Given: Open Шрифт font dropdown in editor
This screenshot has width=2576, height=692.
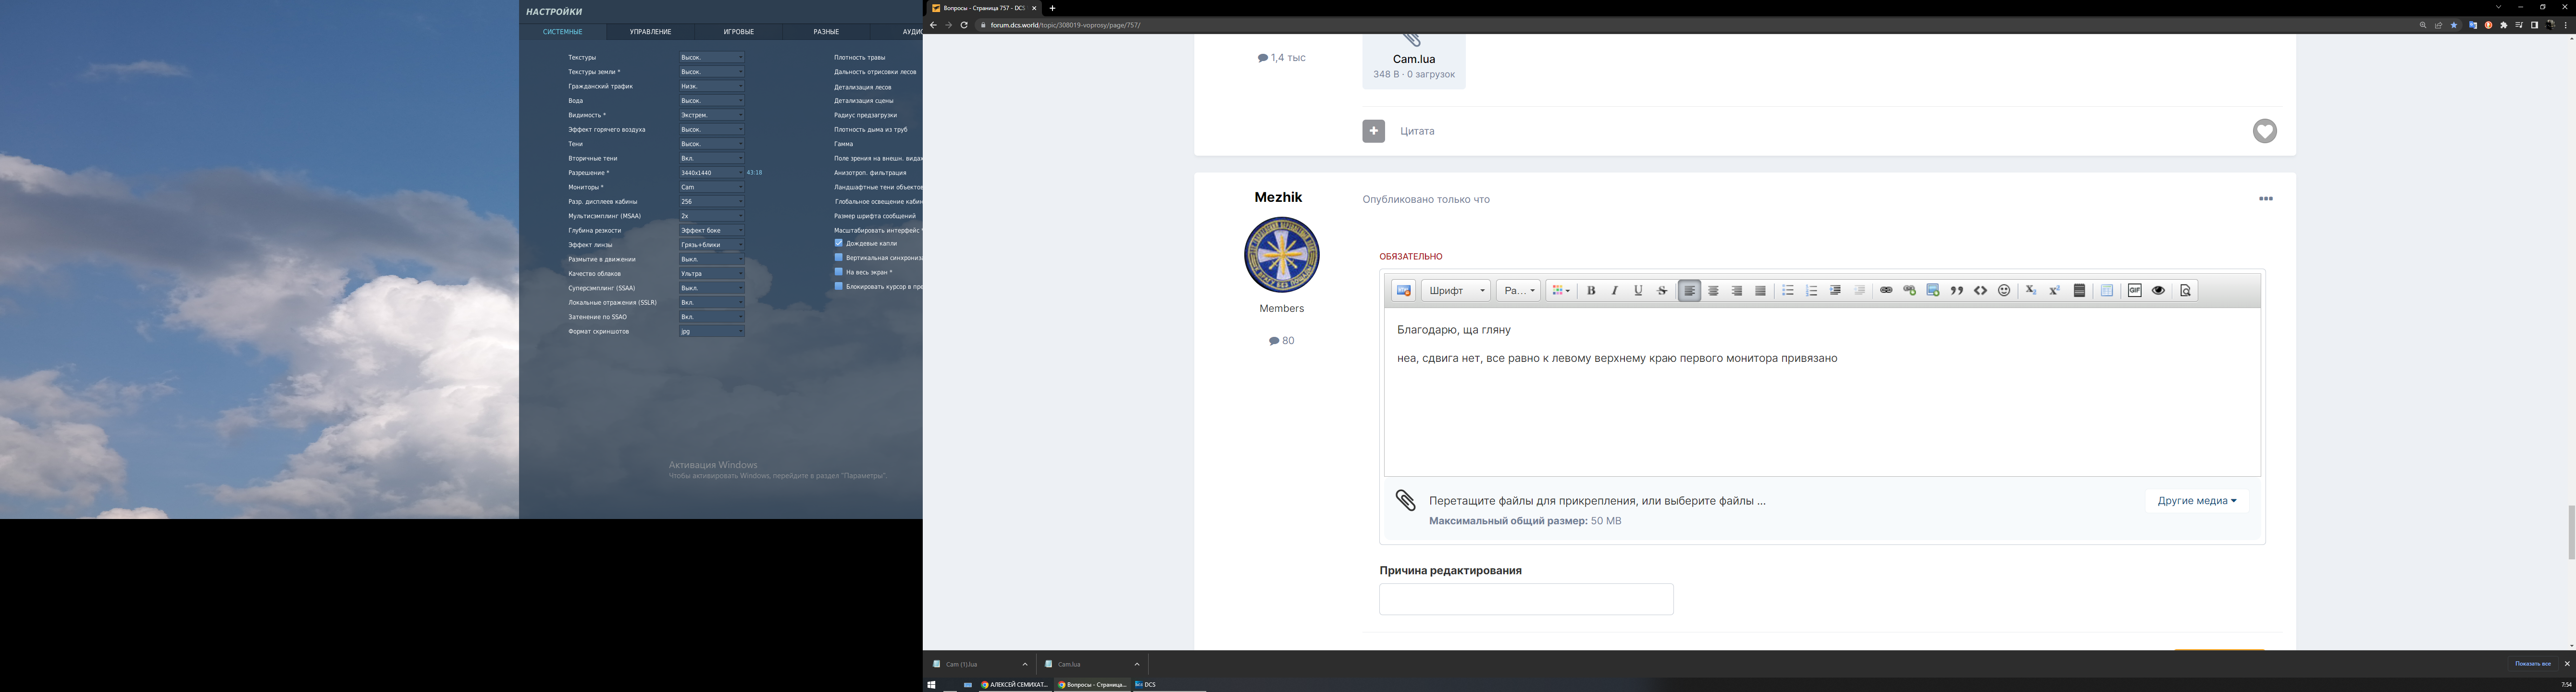Looking at the screenshot, I should coord(1456,291).
